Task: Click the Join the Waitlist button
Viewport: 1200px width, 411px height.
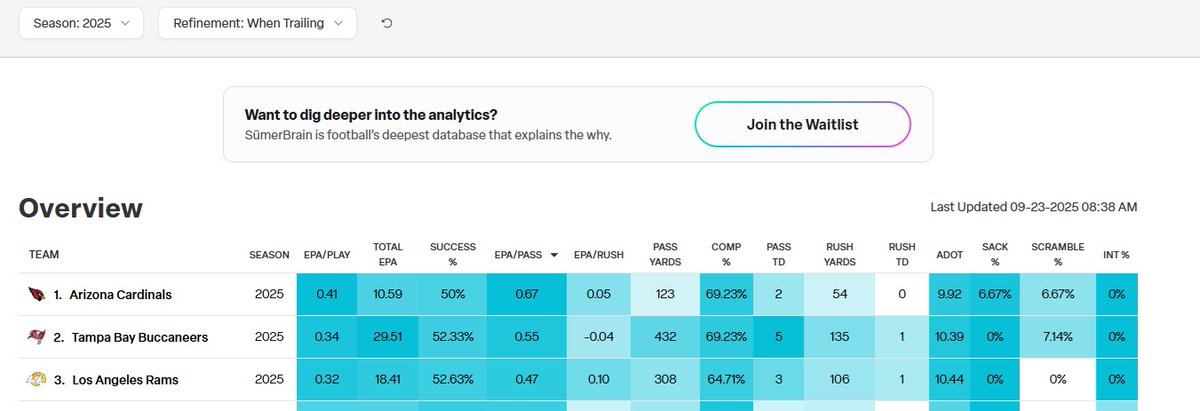Action: pos(803,125)
